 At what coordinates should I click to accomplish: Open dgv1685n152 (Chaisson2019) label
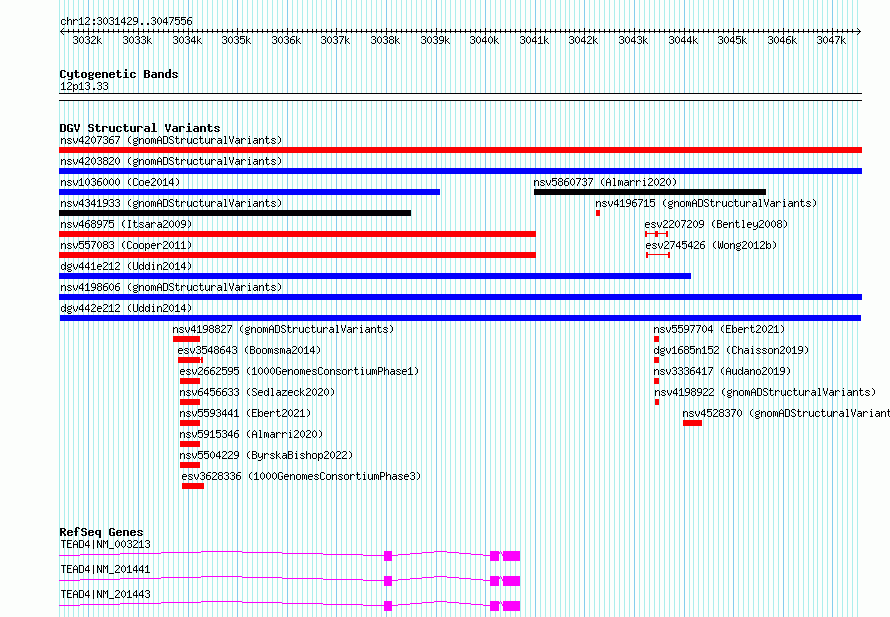coord(731,350)
